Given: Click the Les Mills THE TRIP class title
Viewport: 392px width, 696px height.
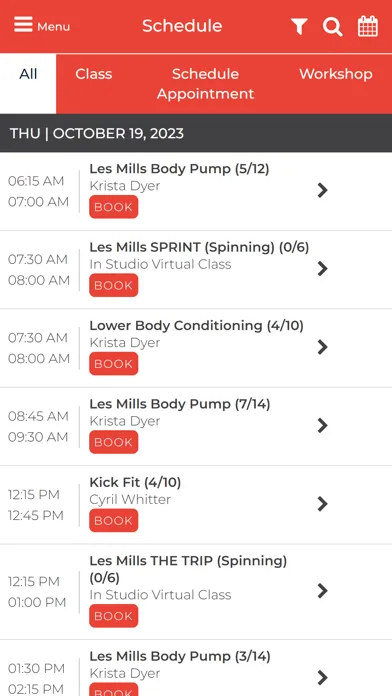Looking at the screenshot, I should coord(188,569).
